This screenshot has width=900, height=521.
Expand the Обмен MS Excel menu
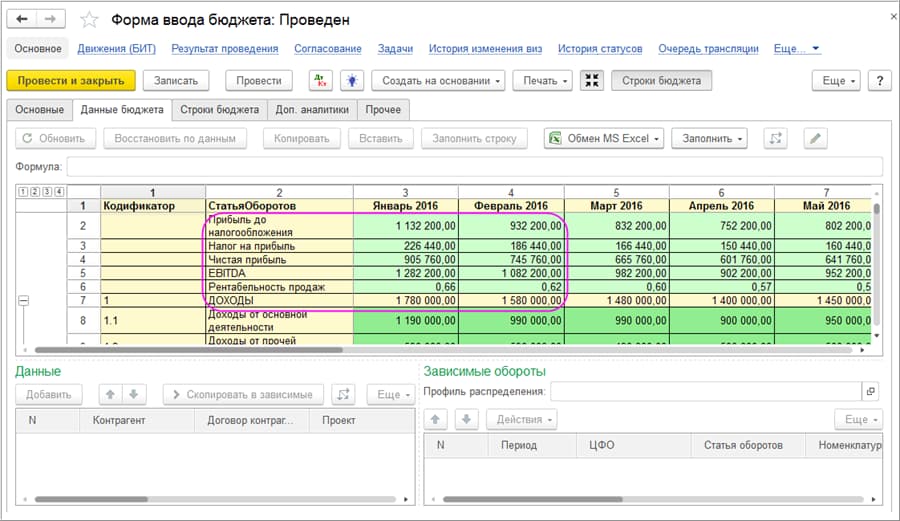click(x=604, y=138)
